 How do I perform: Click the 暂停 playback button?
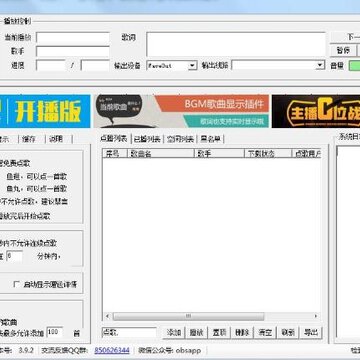click(343, 51)
